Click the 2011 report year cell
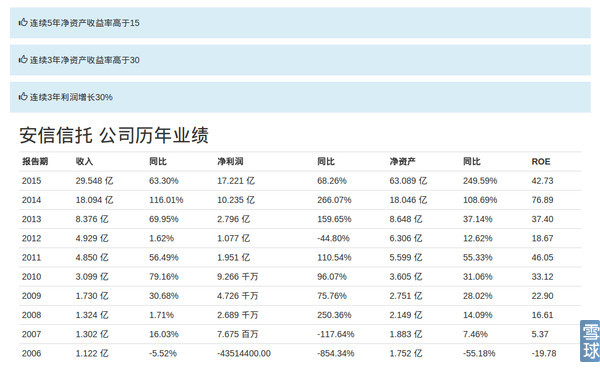600x370 pixels. pos(31,257)
